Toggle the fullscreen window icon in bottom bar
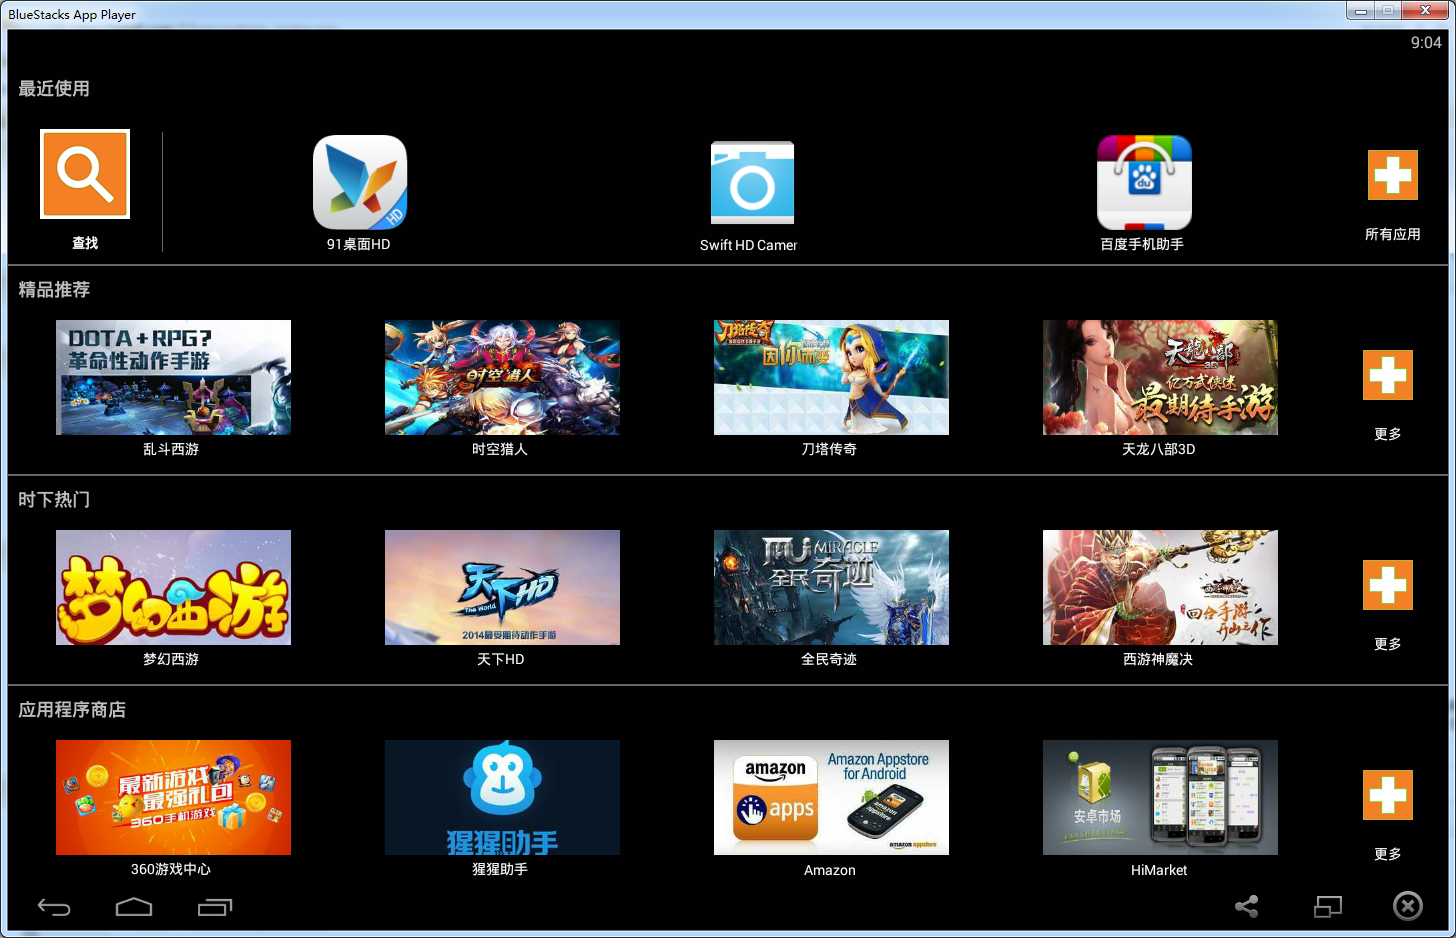1456x938 pixels. click(x=1328, y=907)
